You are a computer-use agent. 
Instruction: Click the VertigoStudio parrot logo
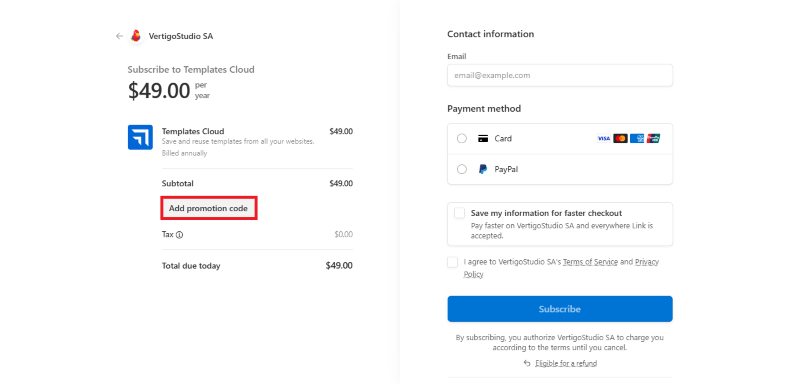(x=136, y=36)
